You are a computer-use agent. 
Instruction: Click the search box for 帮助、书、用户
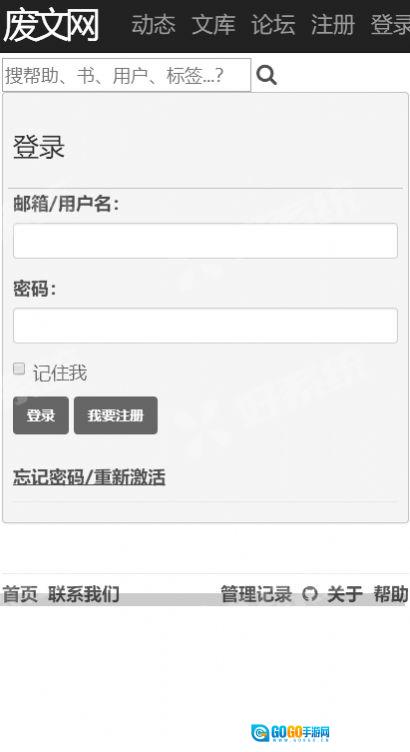click(127, 75)
